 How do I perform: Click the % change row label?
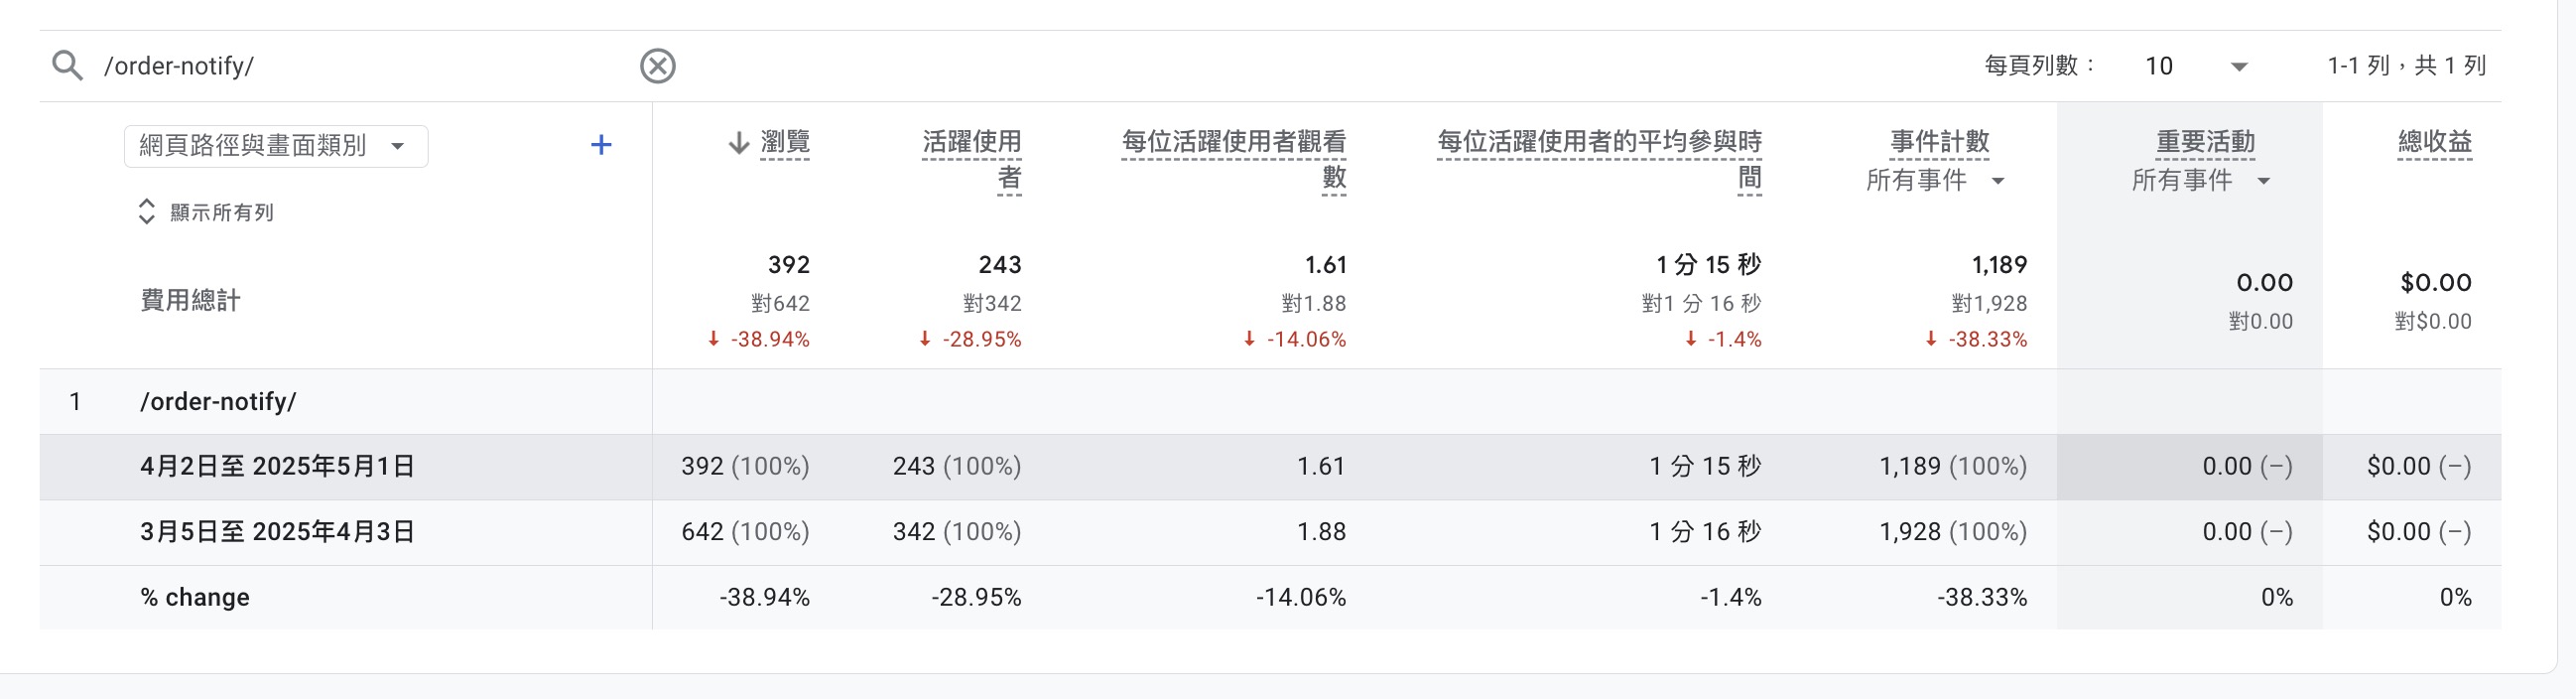click(195, 598)
